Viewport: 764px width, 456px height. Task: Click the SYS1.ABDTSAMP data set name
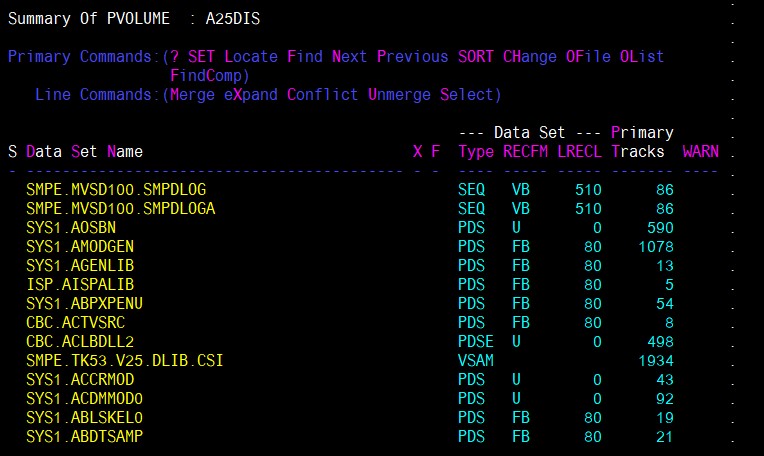84,436
